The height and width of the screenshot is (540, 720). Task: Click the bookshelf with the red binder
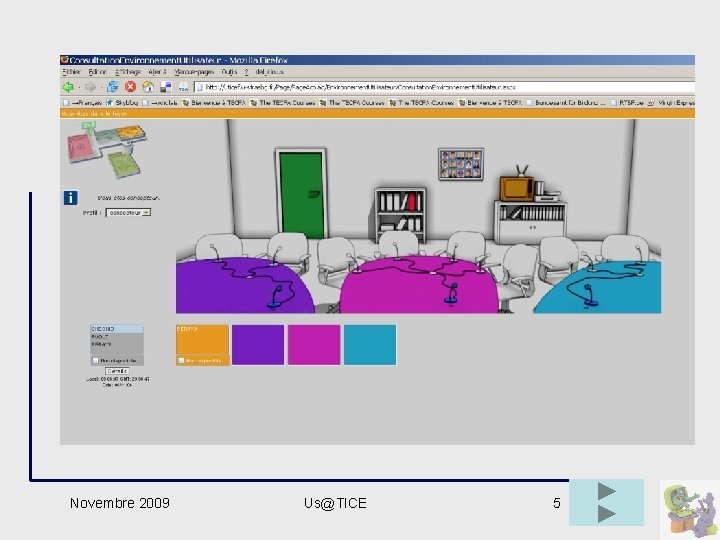pos(400,213)
